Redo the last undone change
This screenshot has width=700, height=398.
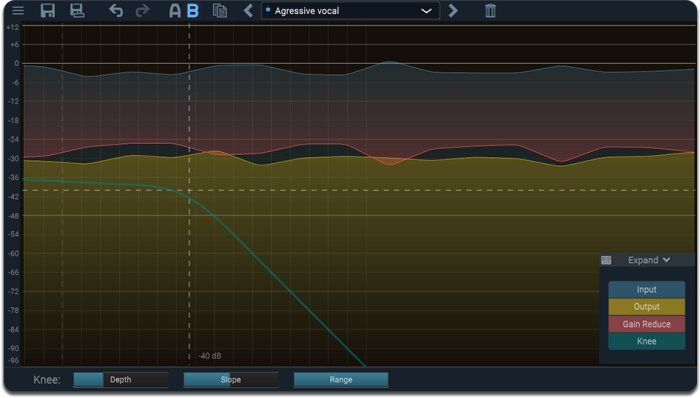[x=142, y=10]
